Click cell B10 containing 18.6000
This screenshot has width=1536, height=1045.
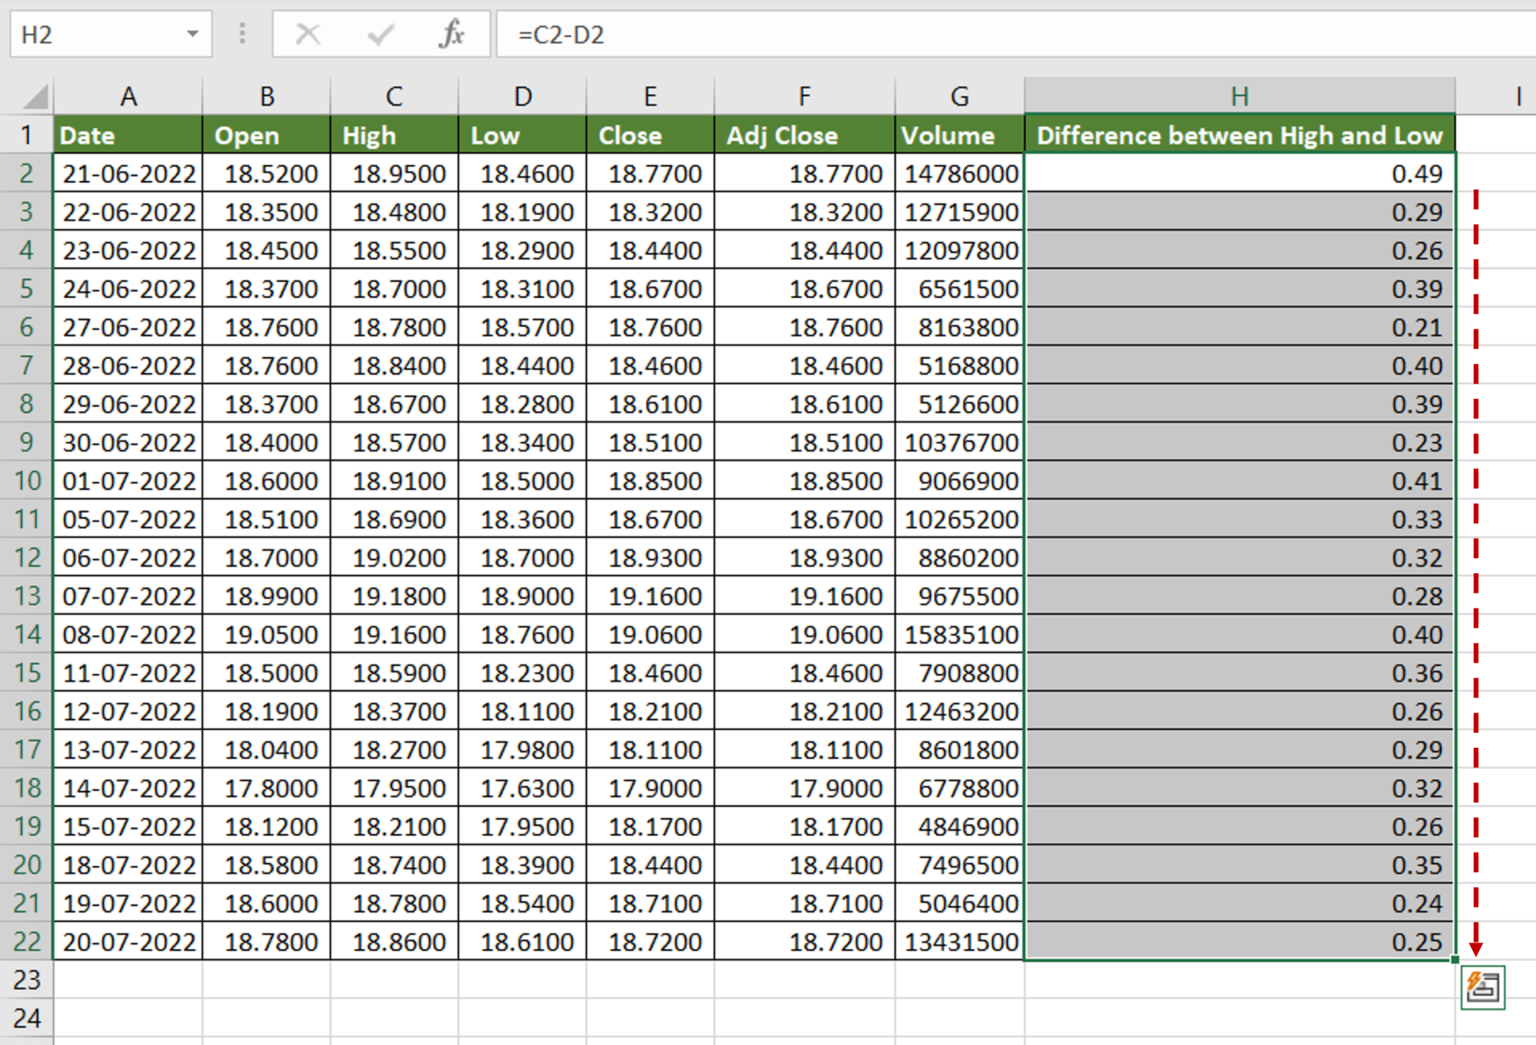[x=266, y=481]
